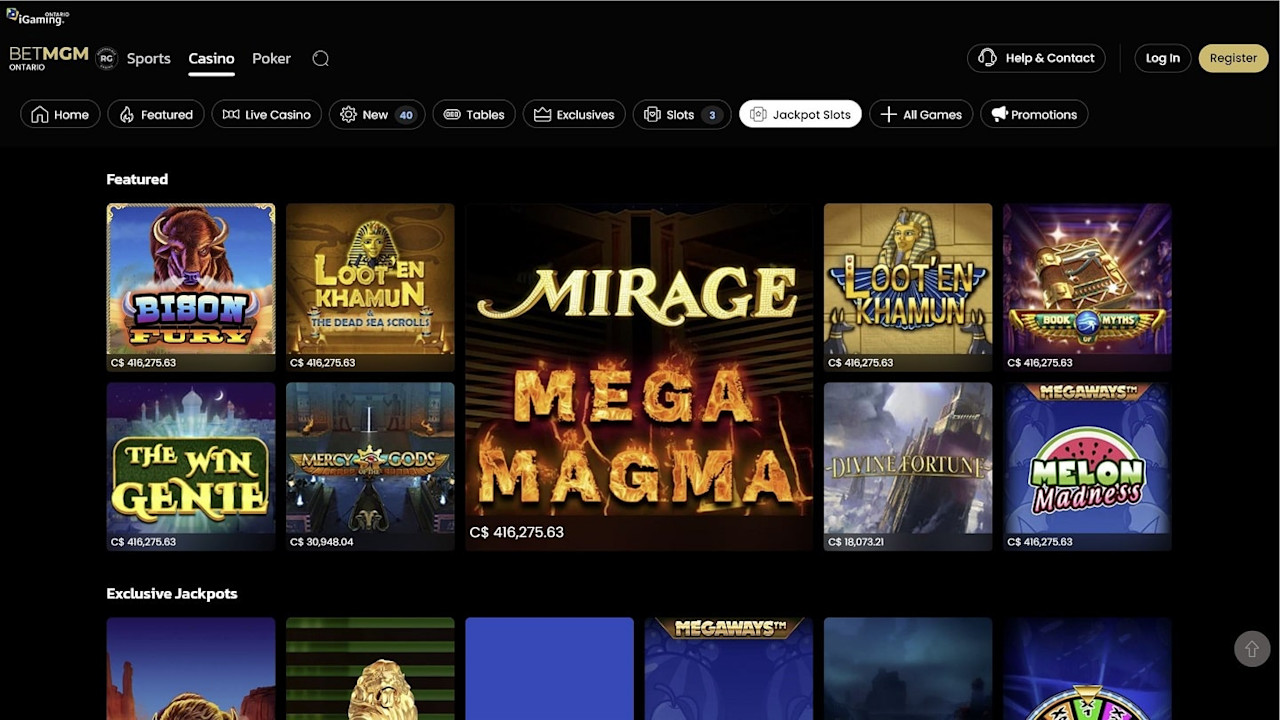
Task: Open the Tables category
Action: click(474, 115)
